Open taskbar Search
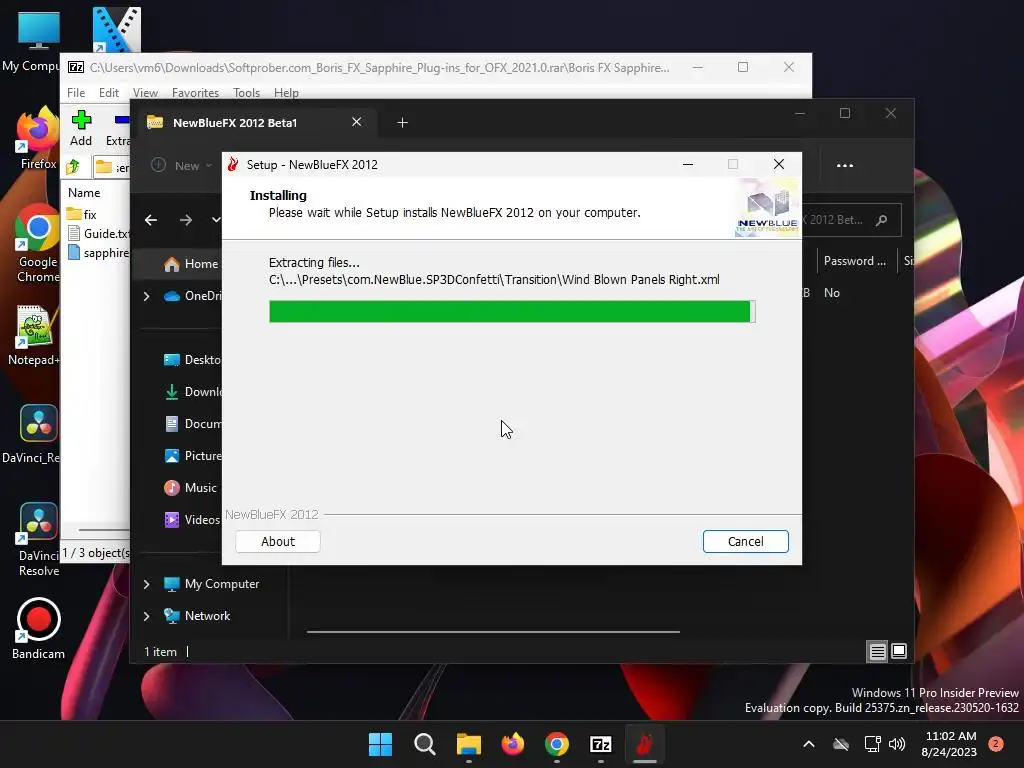1024x768 pixels. pos(424,744)
